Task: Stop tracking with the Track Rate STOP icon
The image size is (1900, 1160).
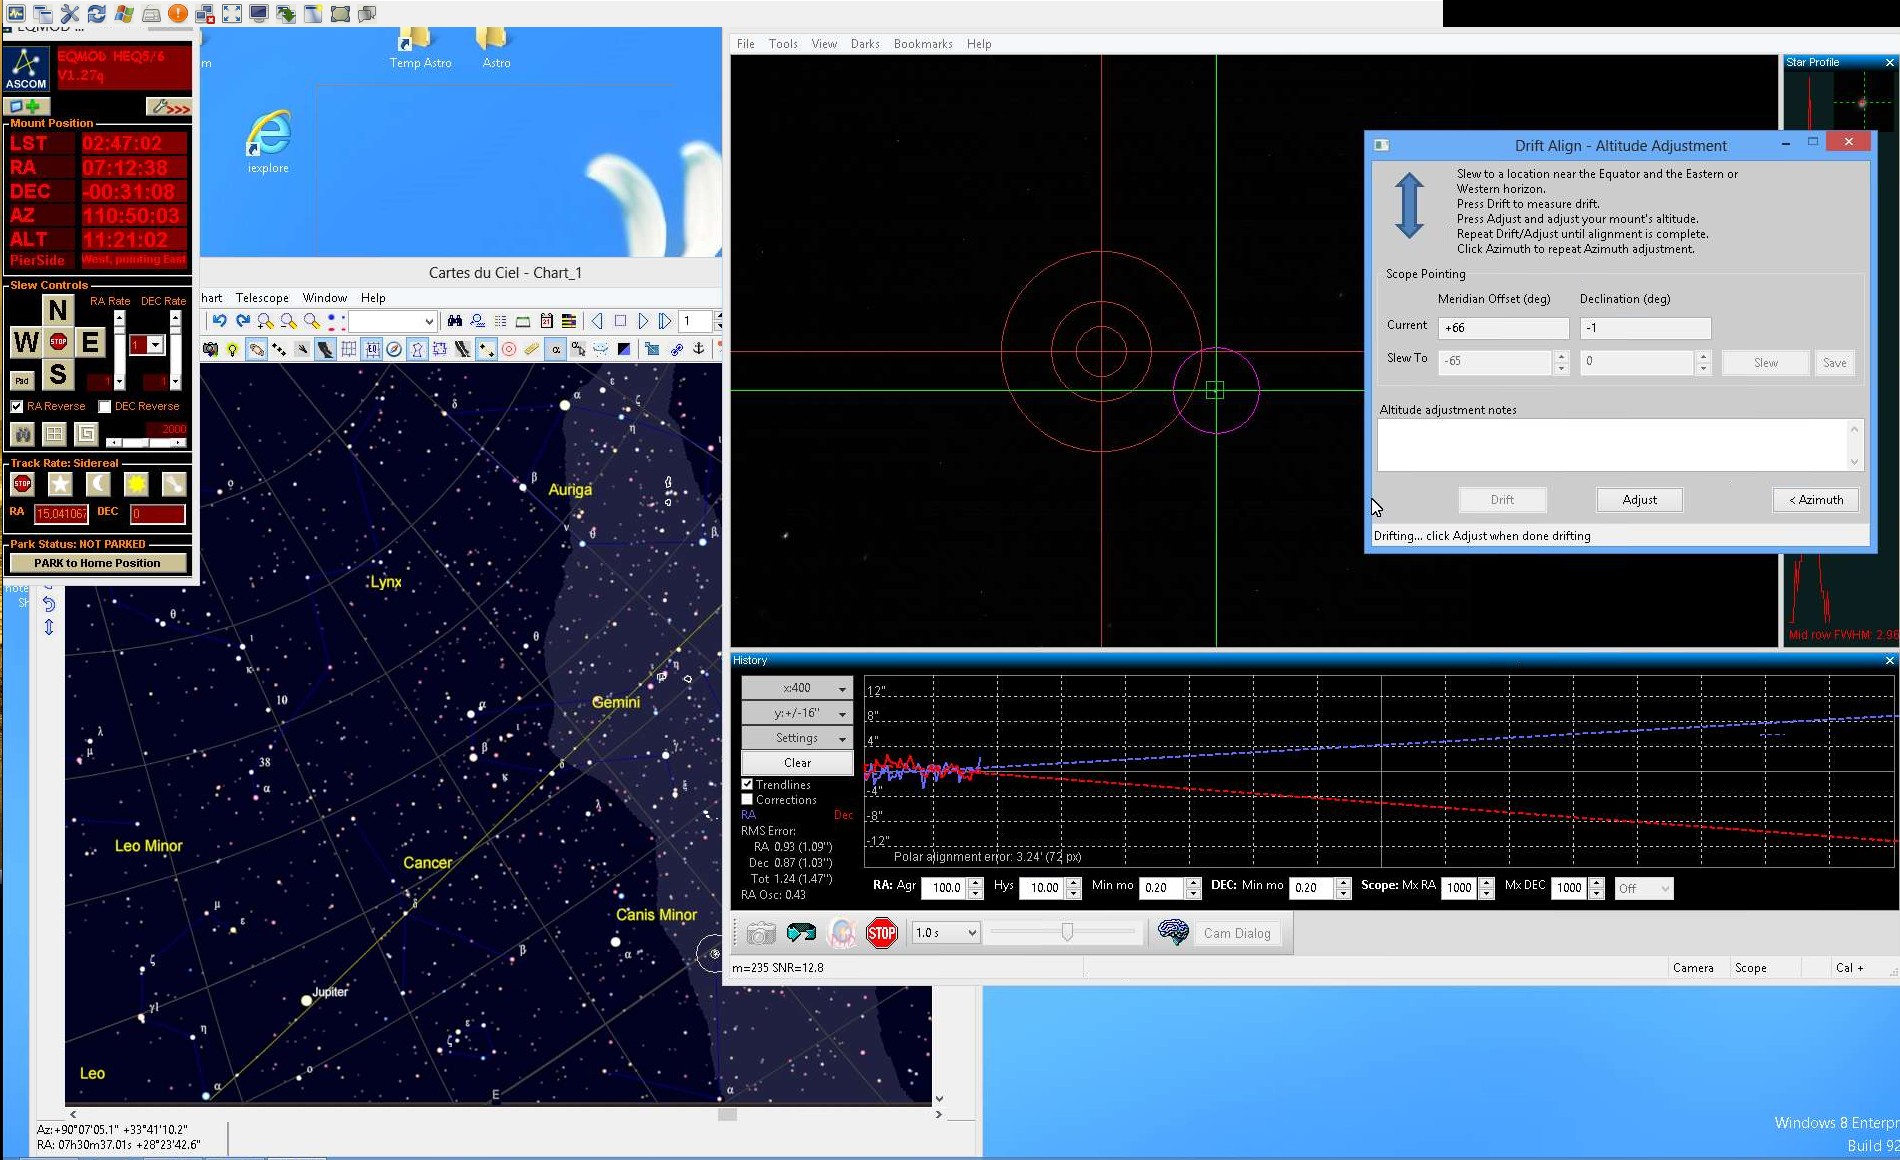Action: click(22, 484)
